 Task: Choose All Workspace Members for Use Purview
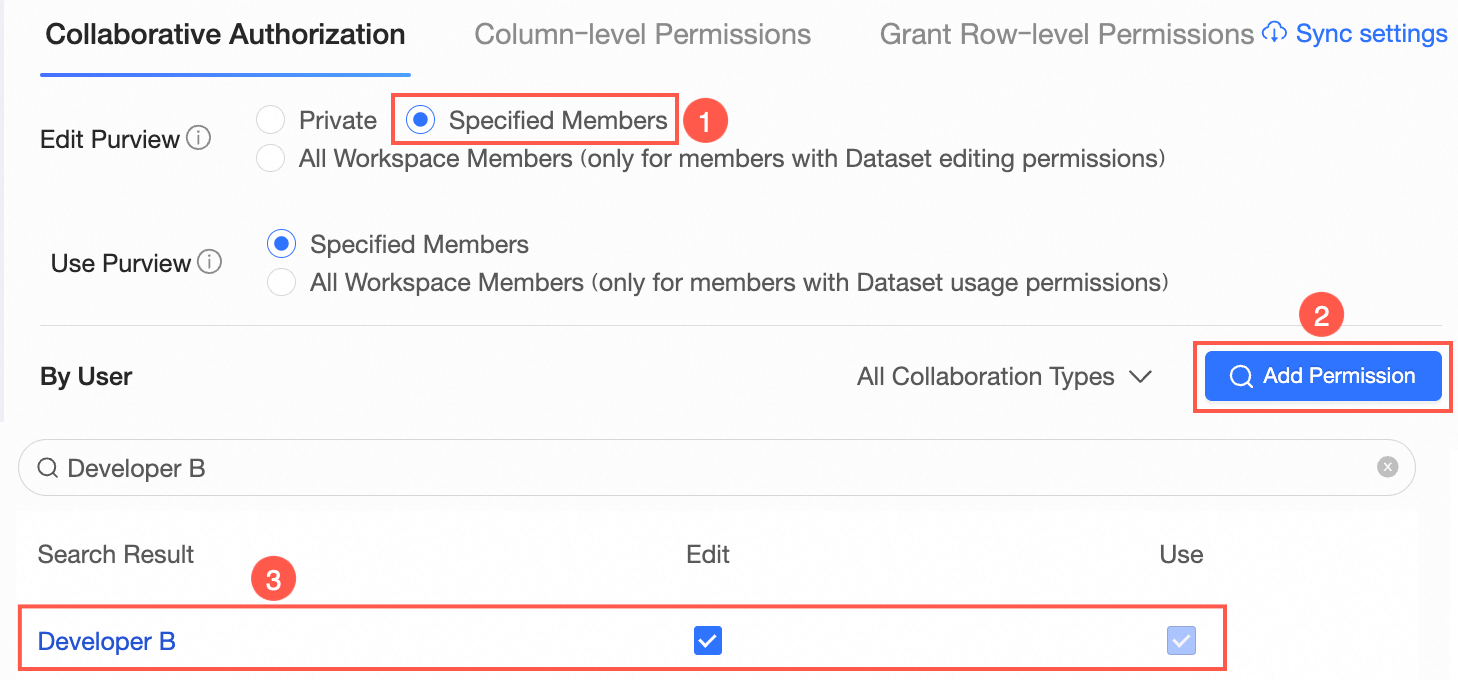pyautogui.click(x=282, y=283)
